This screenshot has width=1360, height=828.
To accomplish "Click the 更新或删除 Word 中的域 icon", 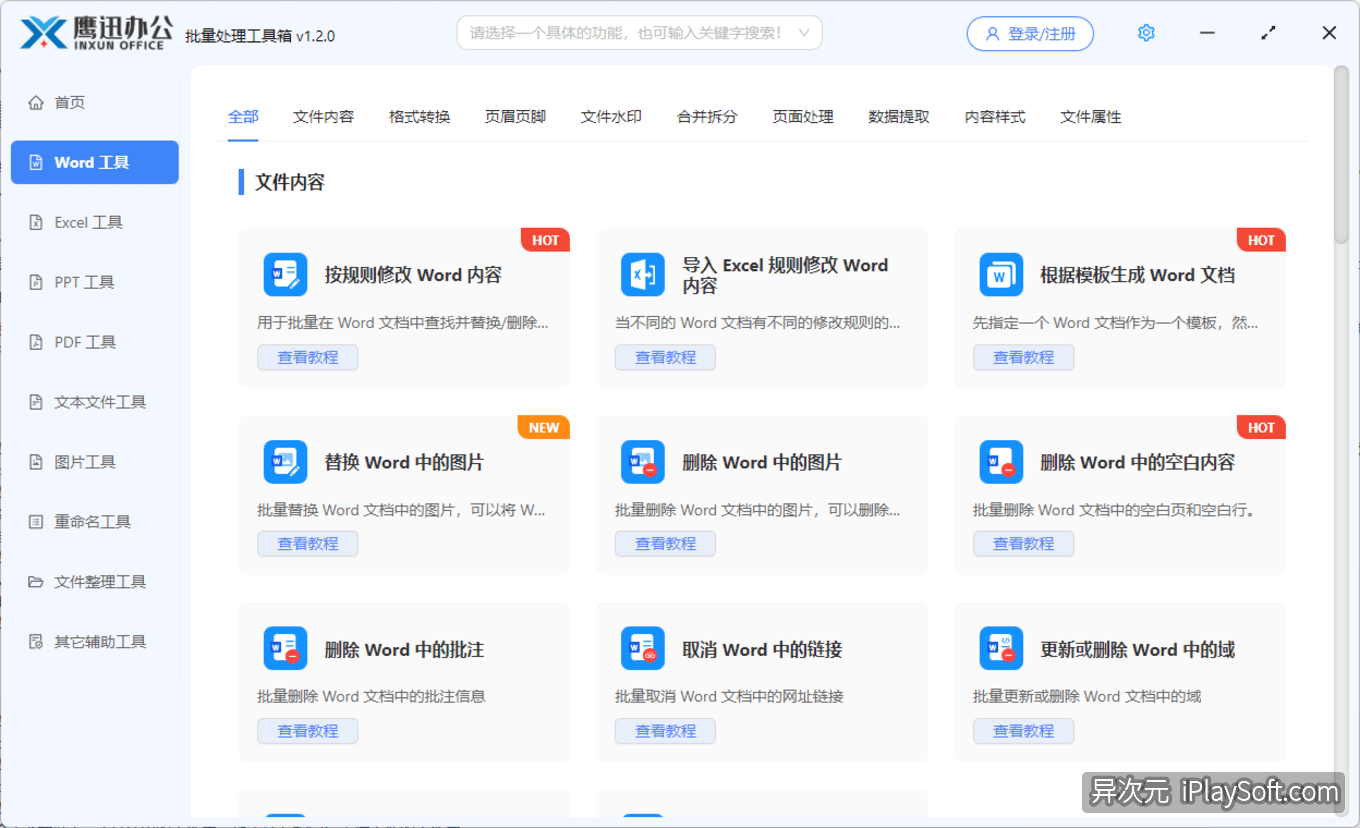I will 1001,649.
